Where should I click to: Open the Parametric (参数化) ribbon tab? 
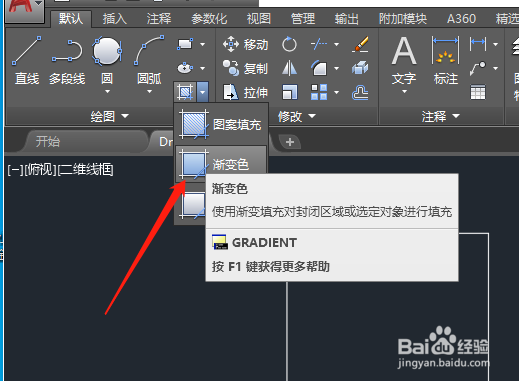(x=209, y=19)
